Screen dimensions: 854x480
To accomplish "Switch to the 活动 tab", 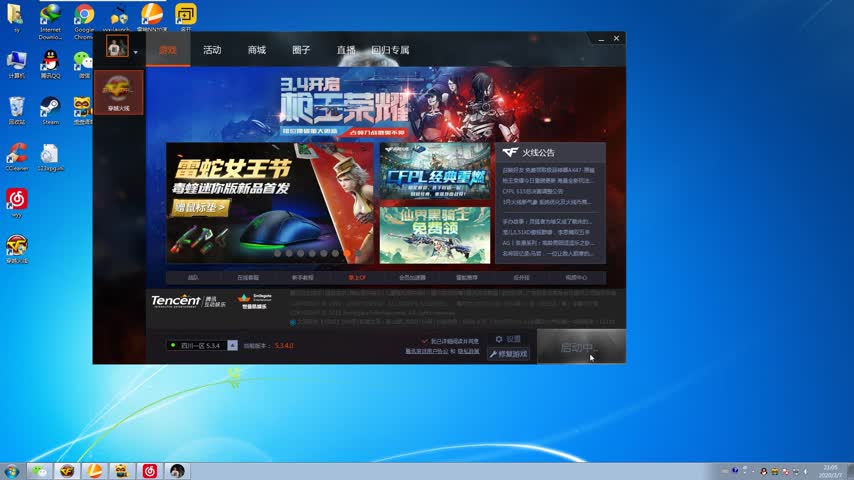I will coord(212,50).
